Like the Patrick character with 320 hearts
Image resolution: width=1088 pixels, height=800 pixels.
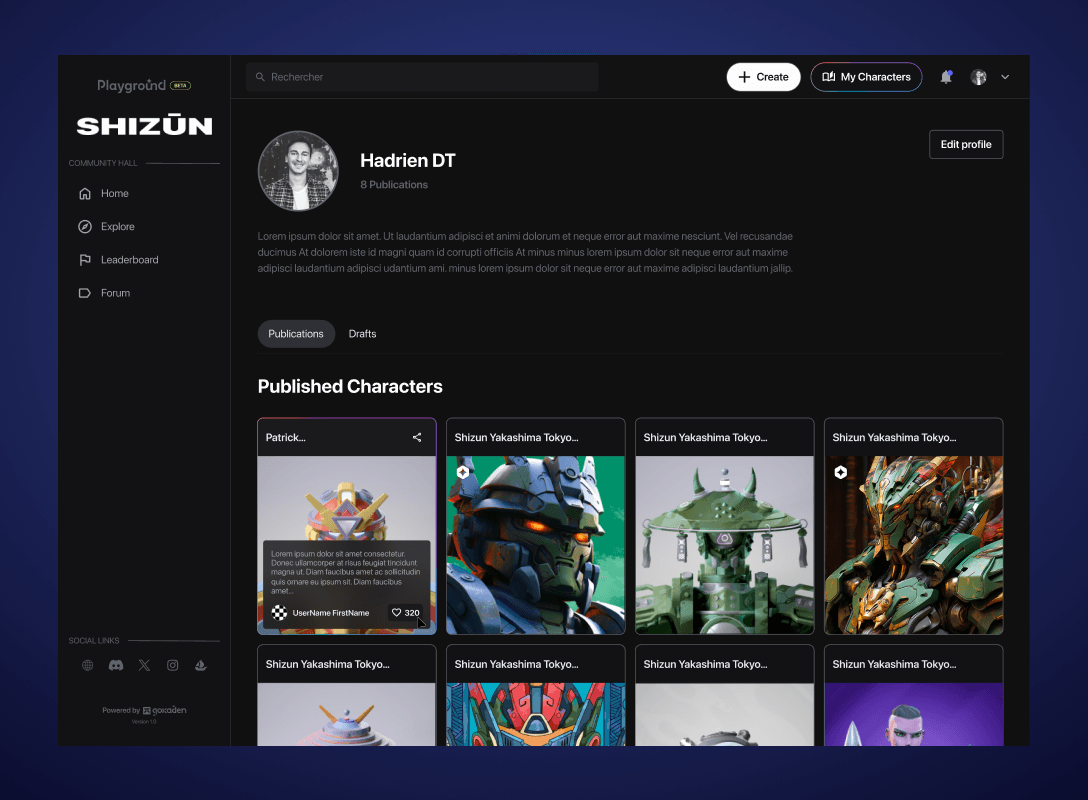tap(405, 613)
